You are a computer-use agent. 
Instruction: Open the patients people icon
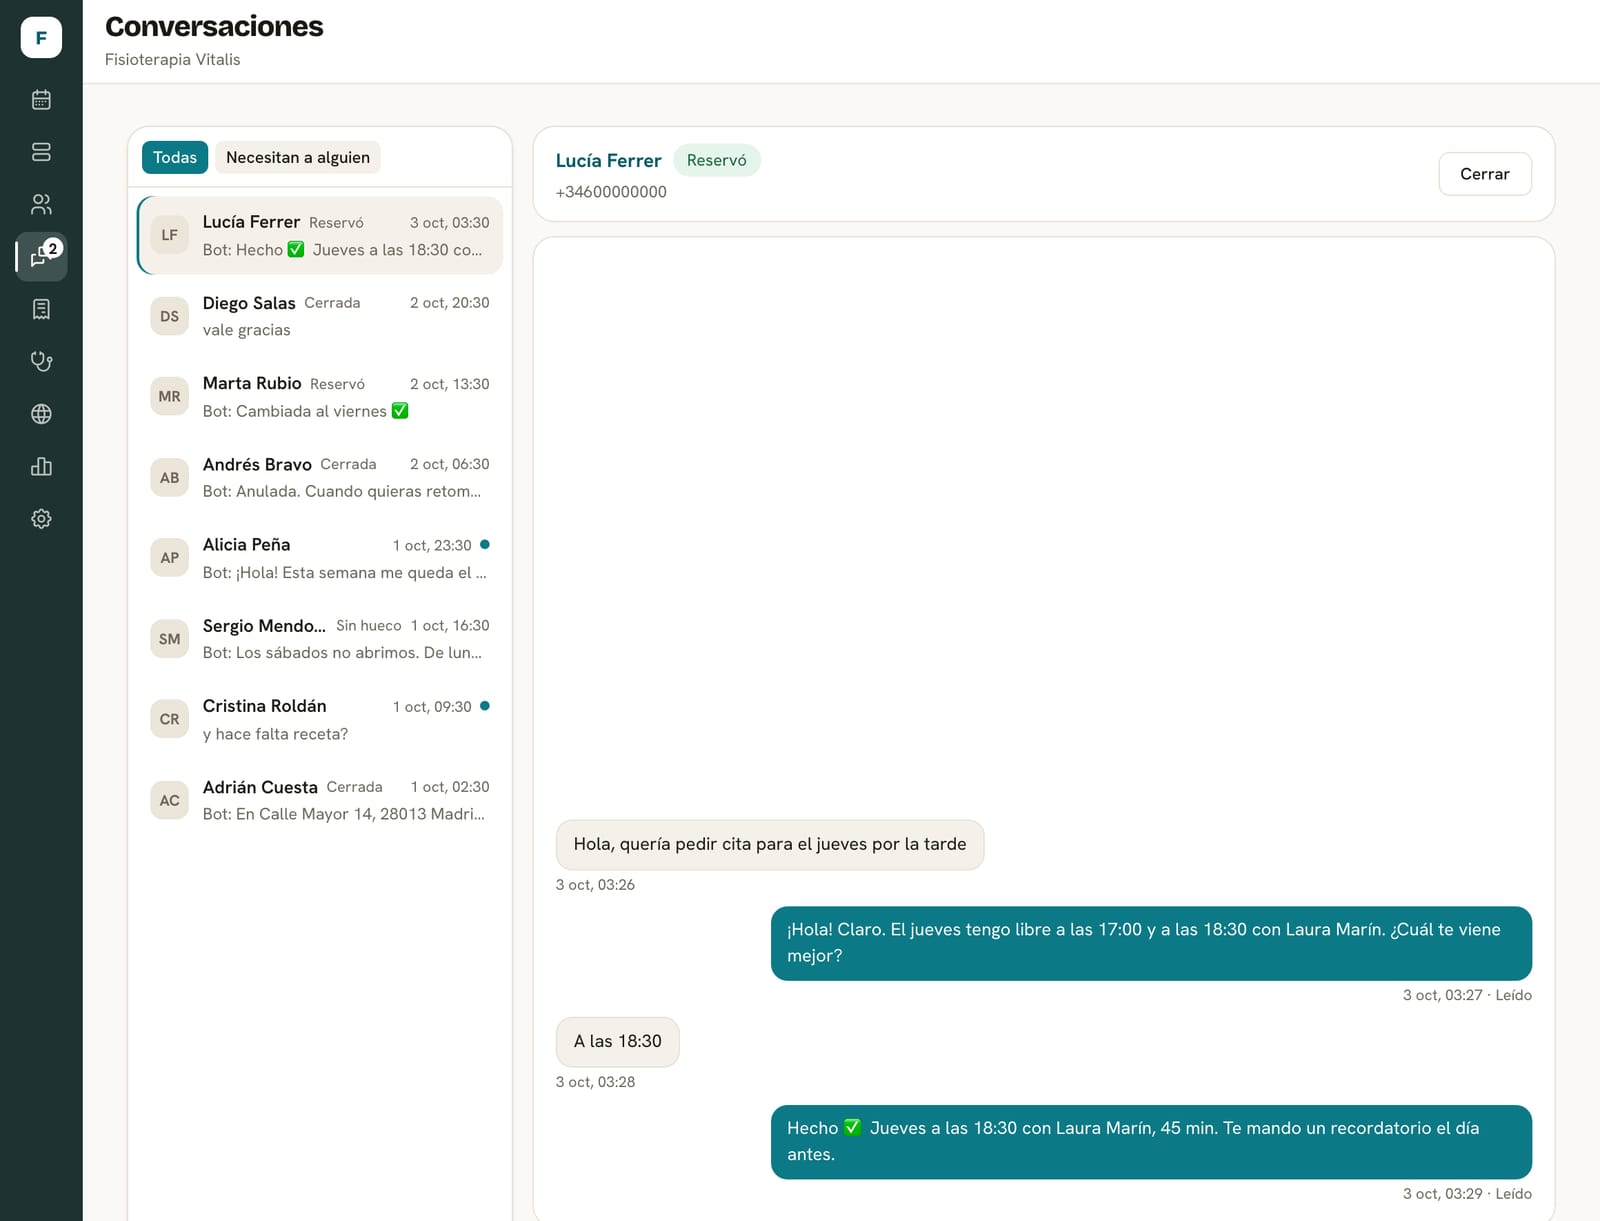pyautogui.click(x=41, y=204)
